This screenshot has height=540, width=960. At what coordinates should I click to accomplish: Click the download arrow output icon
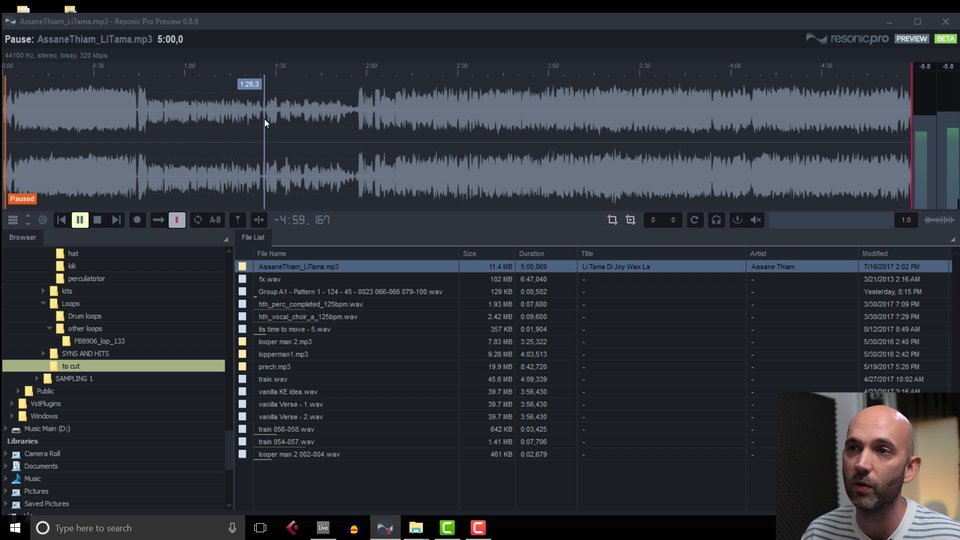tap(737, 220)
